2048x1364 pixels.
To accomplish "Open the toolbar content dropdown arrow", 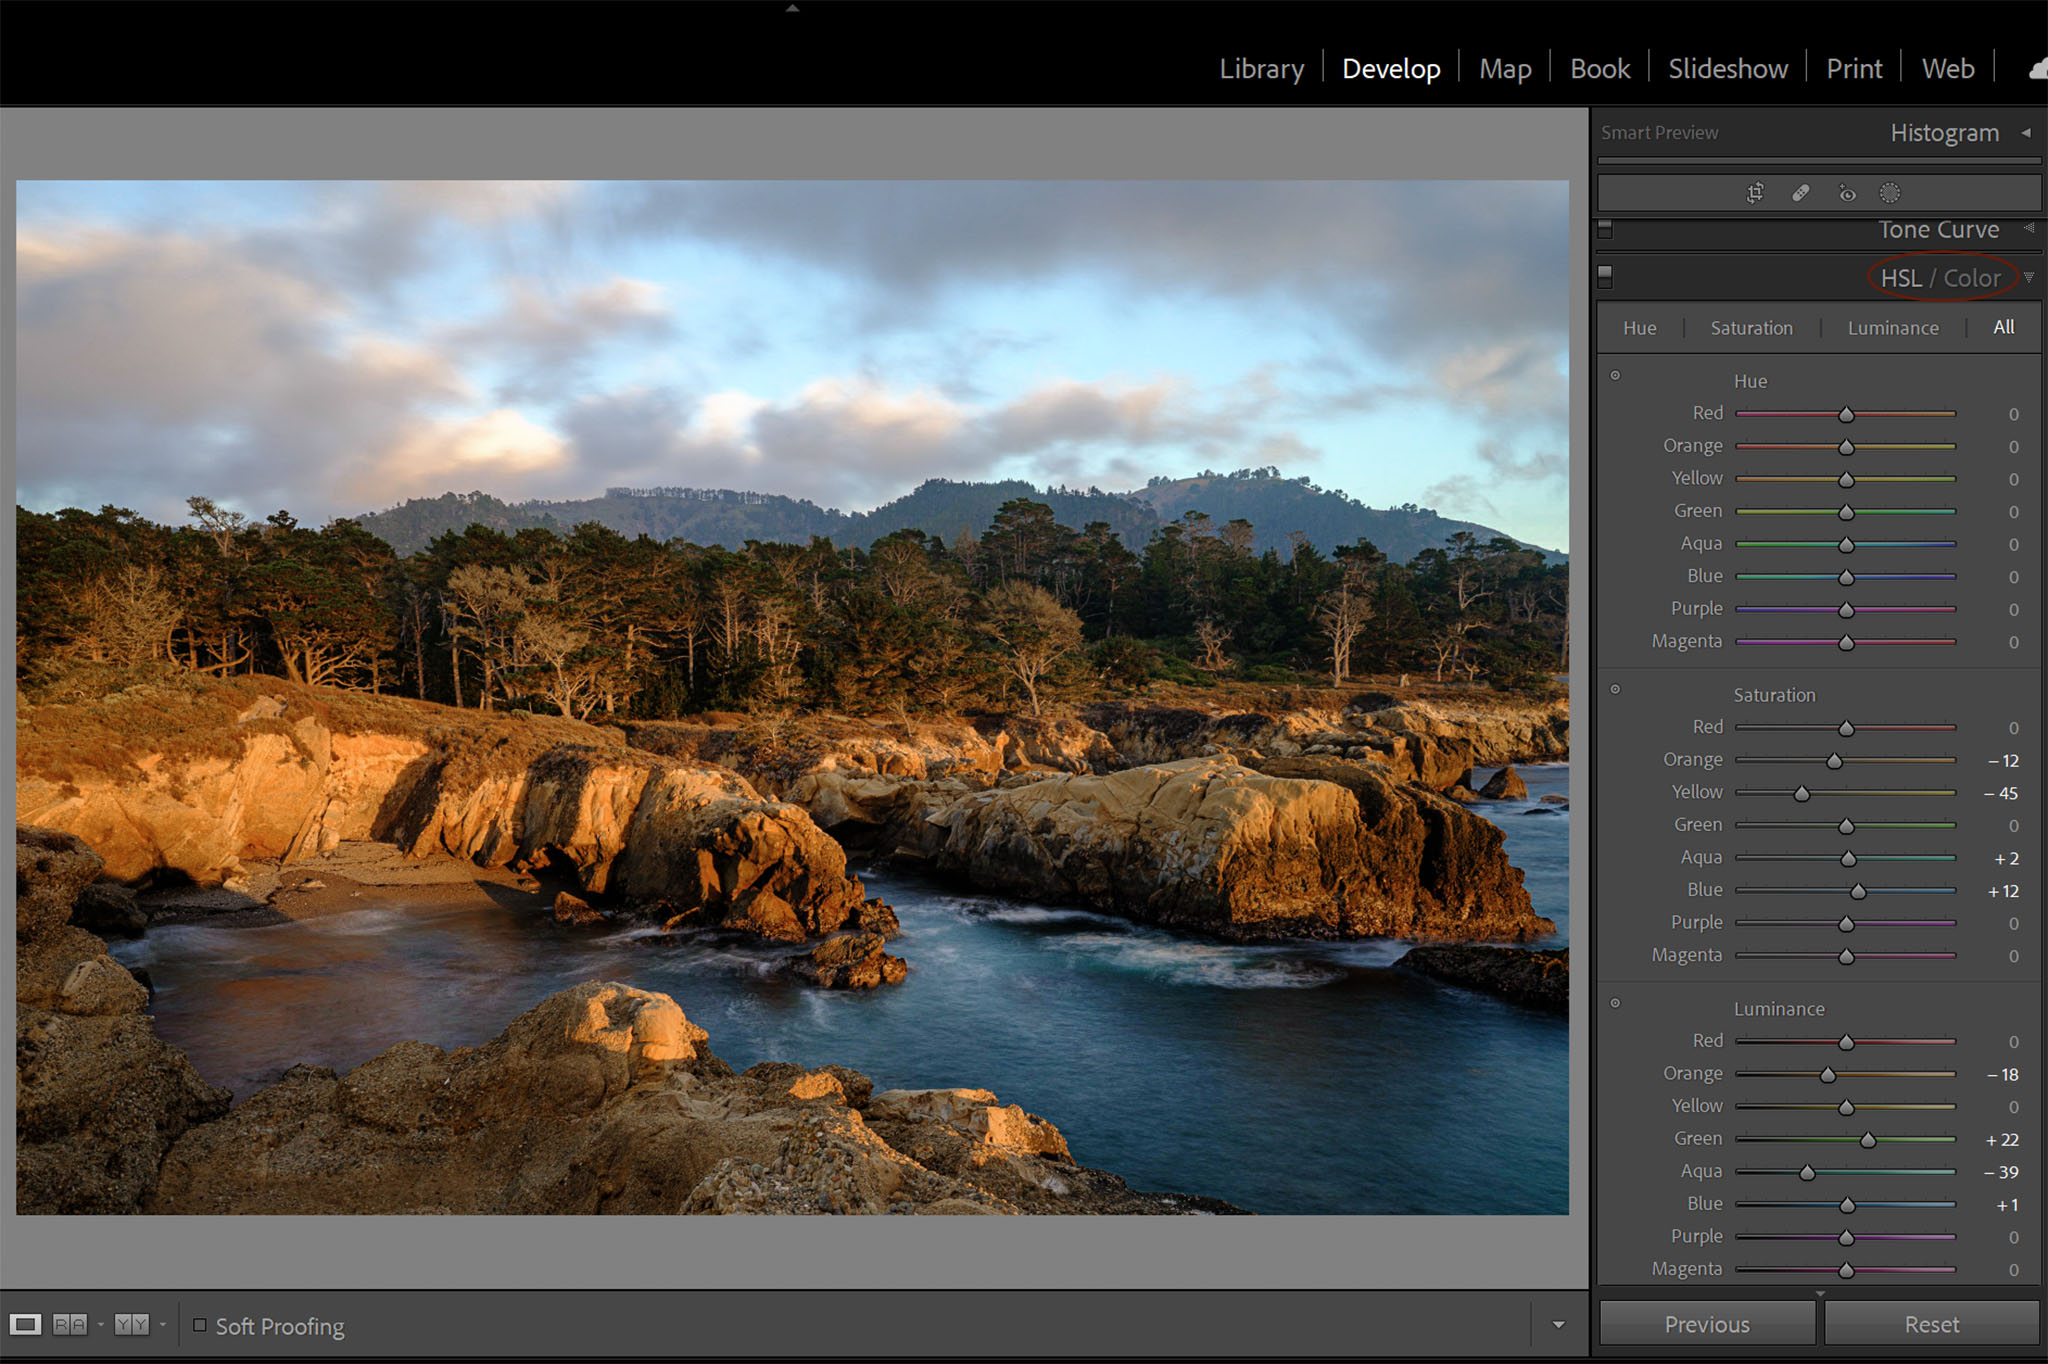I will pos(1558,1325).
